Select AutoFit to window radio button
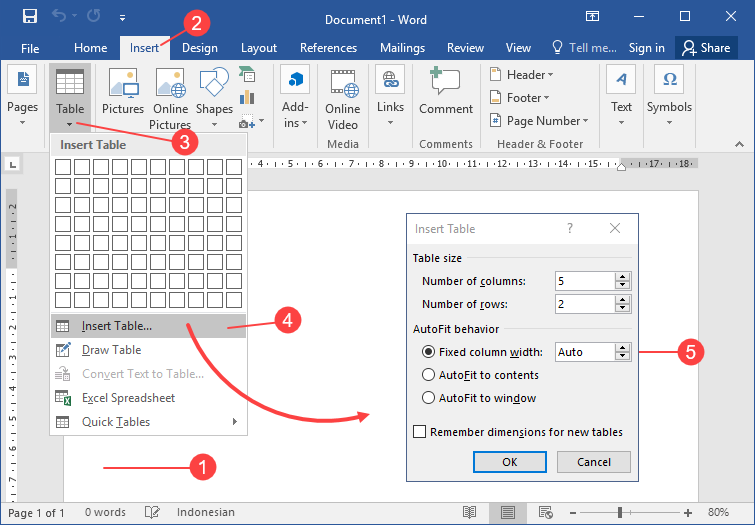The height and width of the screenshot is (525, 755). coord(428,398)
